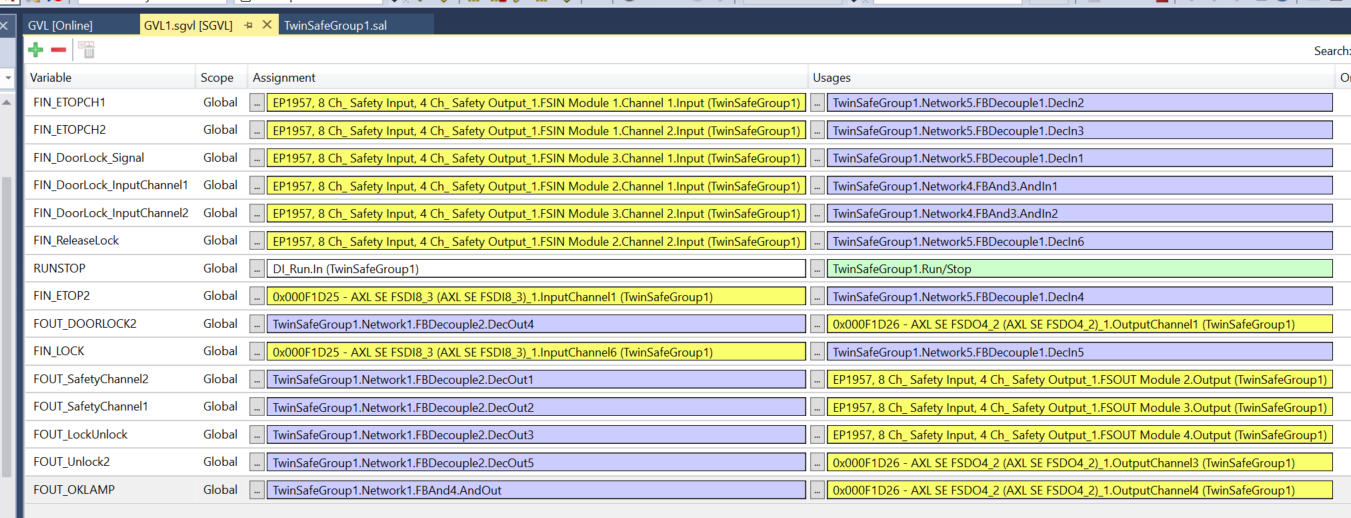The image size is (1351, 518).
Task: Click the FSOUT Module 2.Output usage field
Action: pyautogui.click(x=1080, y=379)
